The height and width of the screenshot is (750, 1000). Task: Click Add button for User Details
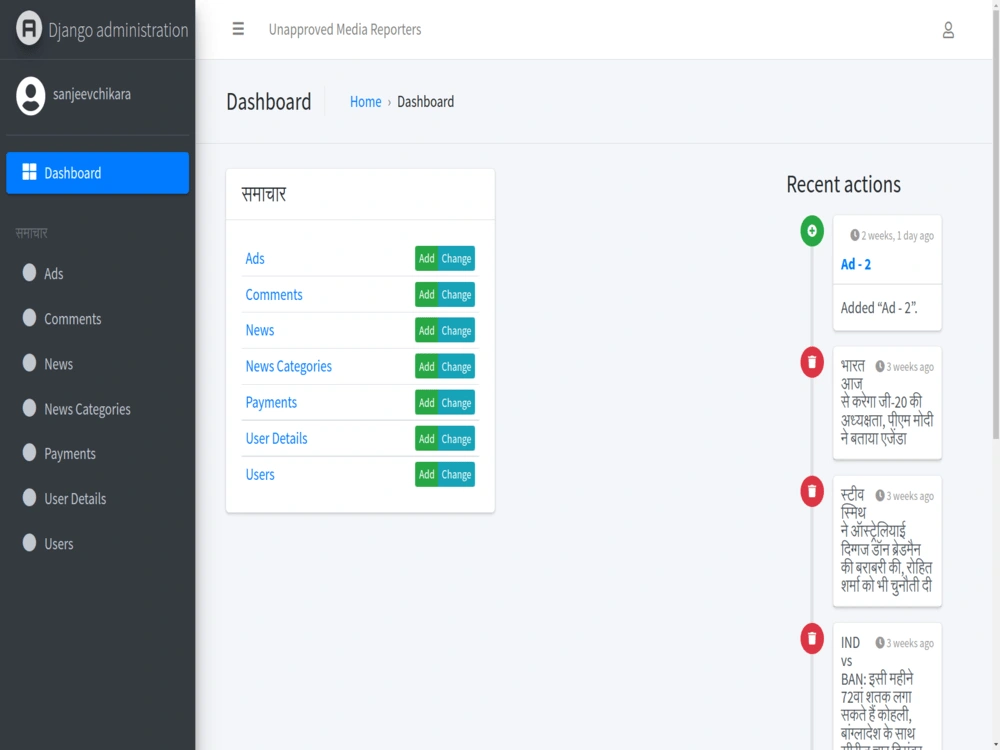click(x=427, y=439)
